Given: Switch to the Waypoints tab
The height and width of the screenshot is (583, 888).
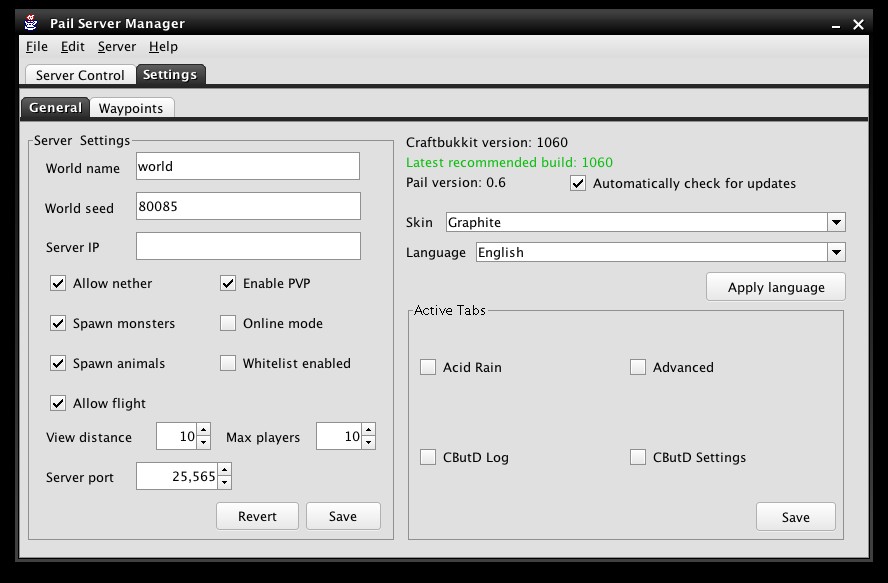Looking at the screenshot, I should coord(131,108).
